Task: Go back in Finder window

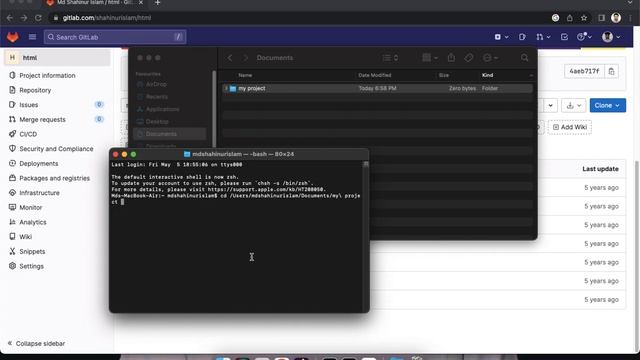Action: point(230,58)
